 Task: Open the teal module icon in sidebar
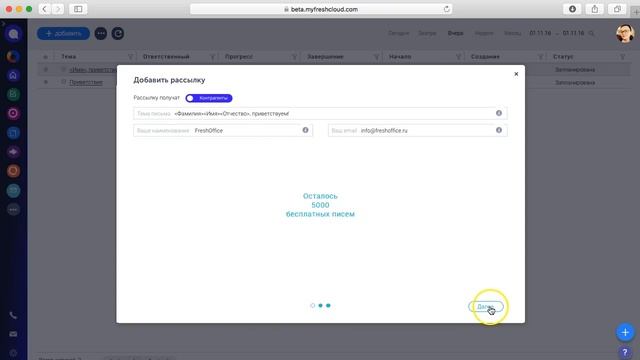13,190
